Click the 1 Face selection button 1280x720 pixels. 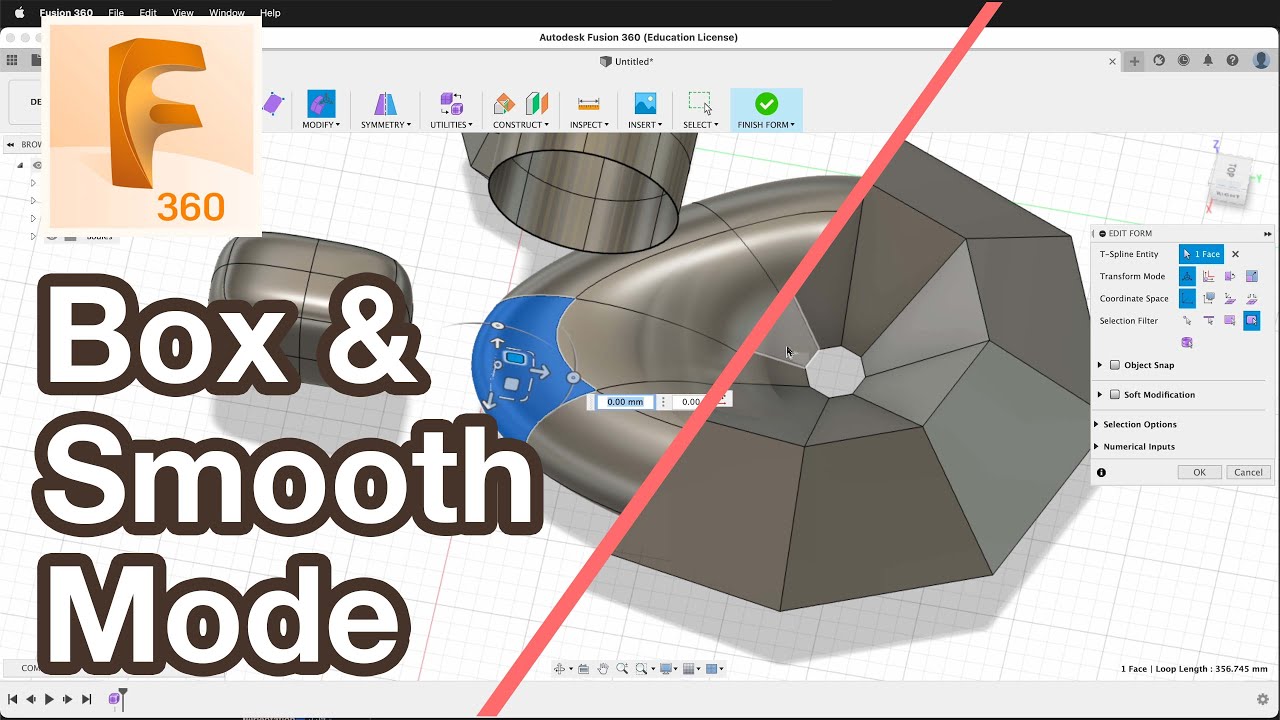(1201, 254)
